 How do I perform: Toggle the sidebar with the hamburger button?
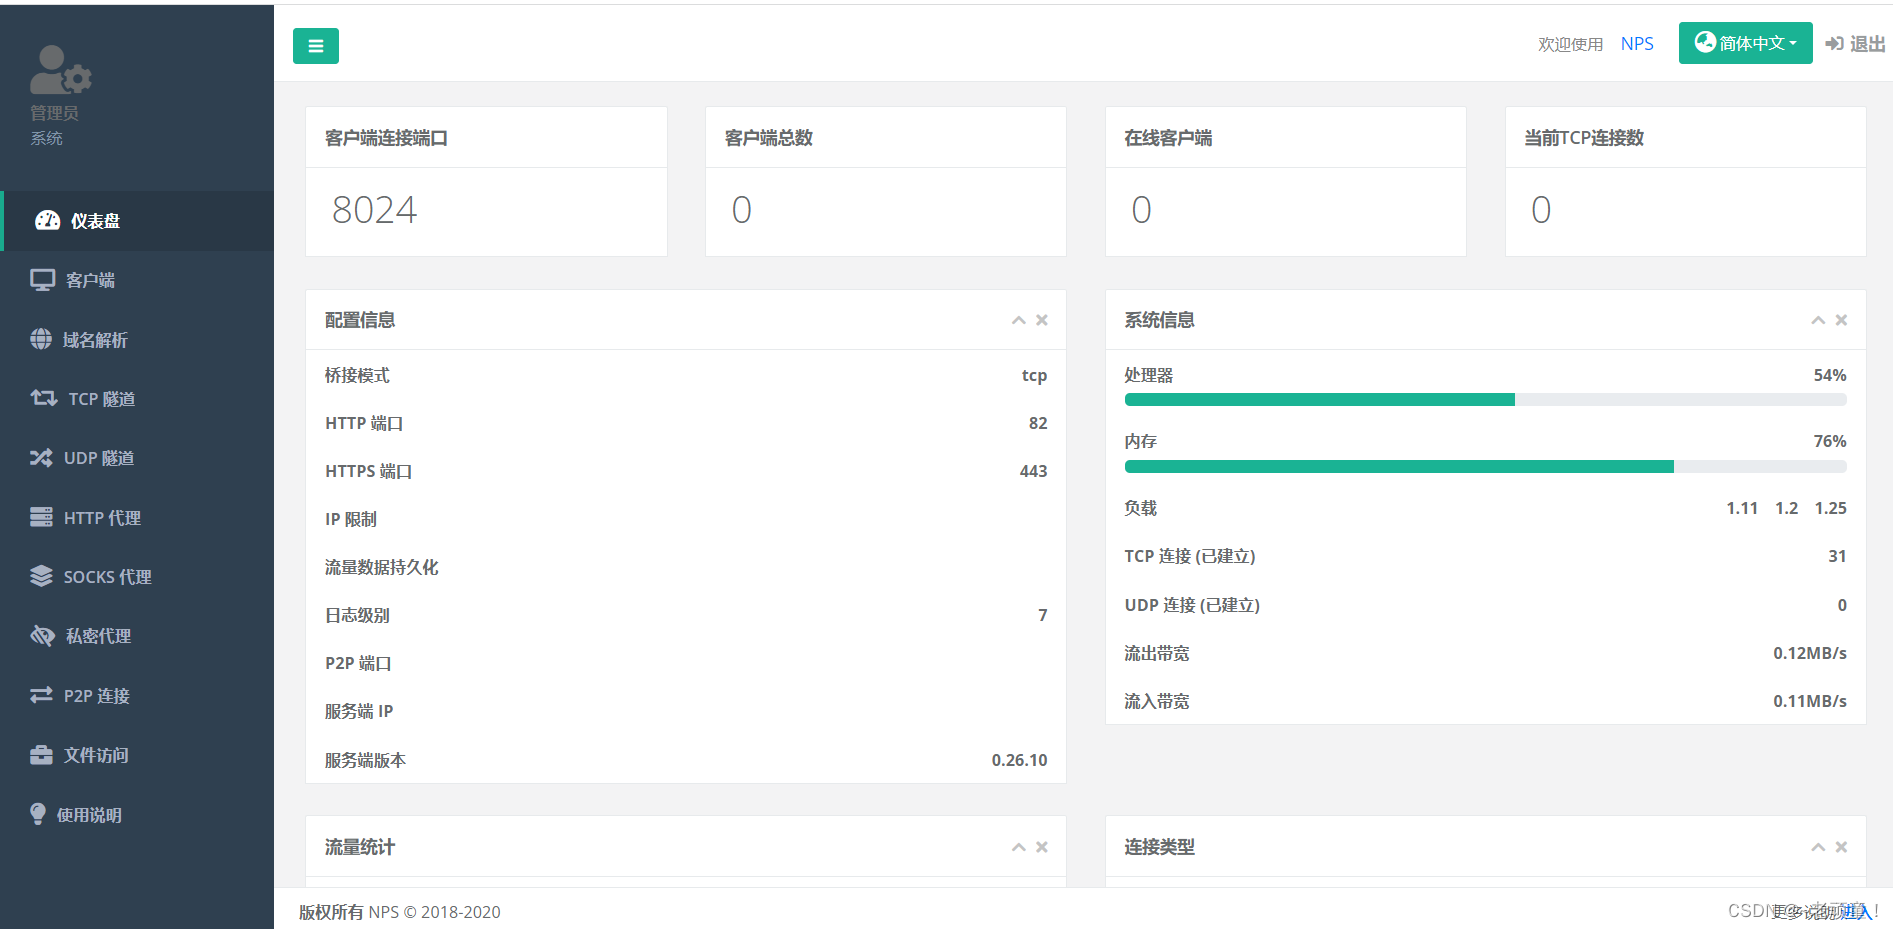tap(315, 46)
